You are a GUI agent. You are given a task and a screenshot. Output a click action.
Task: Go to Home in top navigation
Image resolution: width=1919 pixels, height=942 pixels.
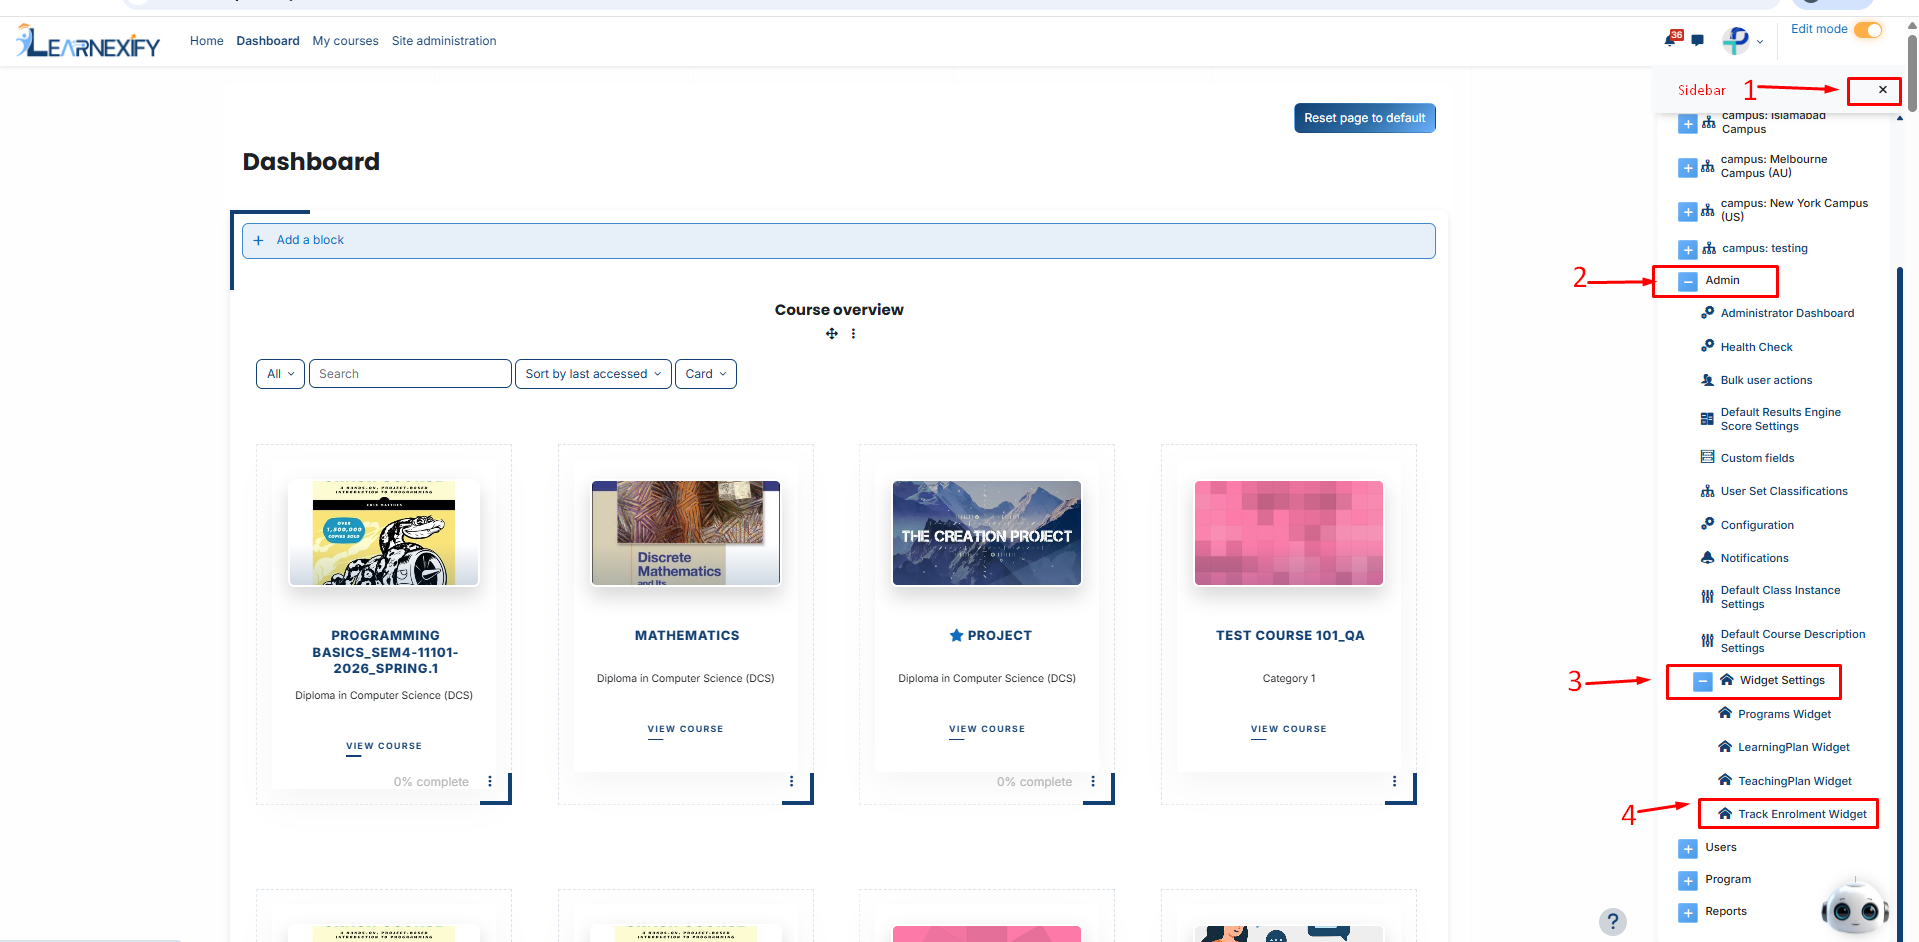click(207, 41)
